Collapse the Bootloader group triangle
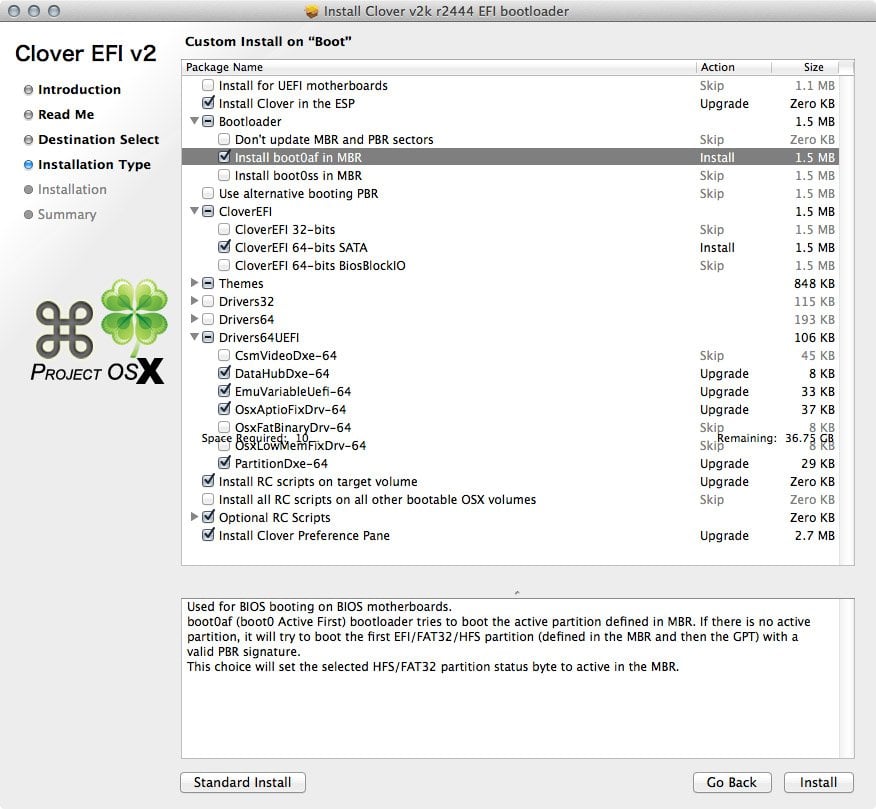Viewport: 876px width, 809px height. (x=194, y=121)
